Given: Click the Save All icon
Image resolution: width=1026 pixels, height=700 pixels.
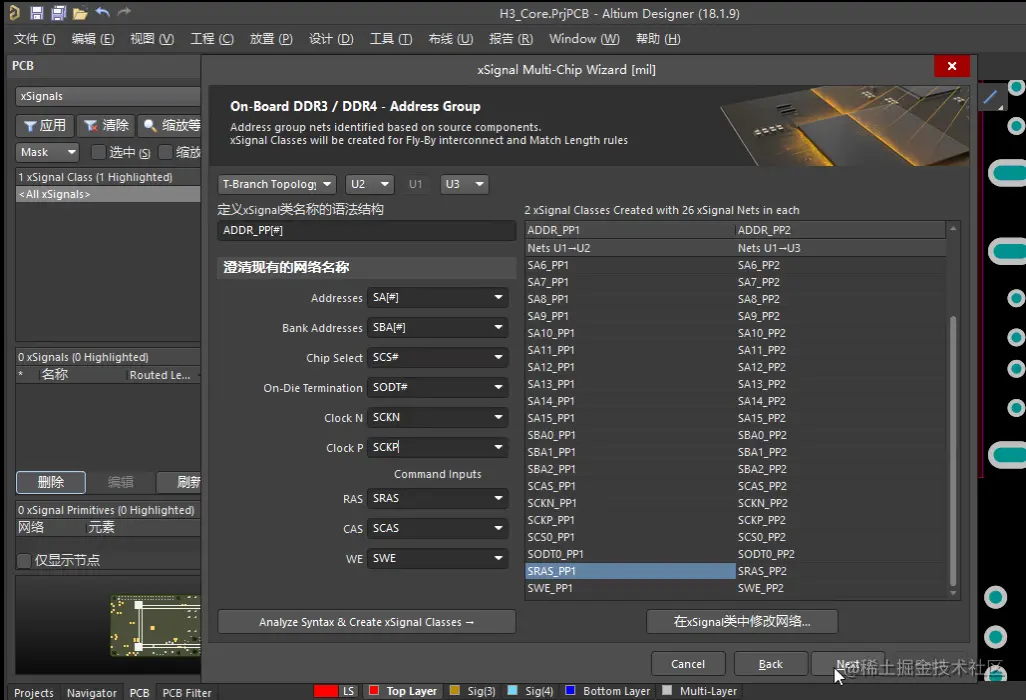Looking at the screenshot, I should coord(58,12).
